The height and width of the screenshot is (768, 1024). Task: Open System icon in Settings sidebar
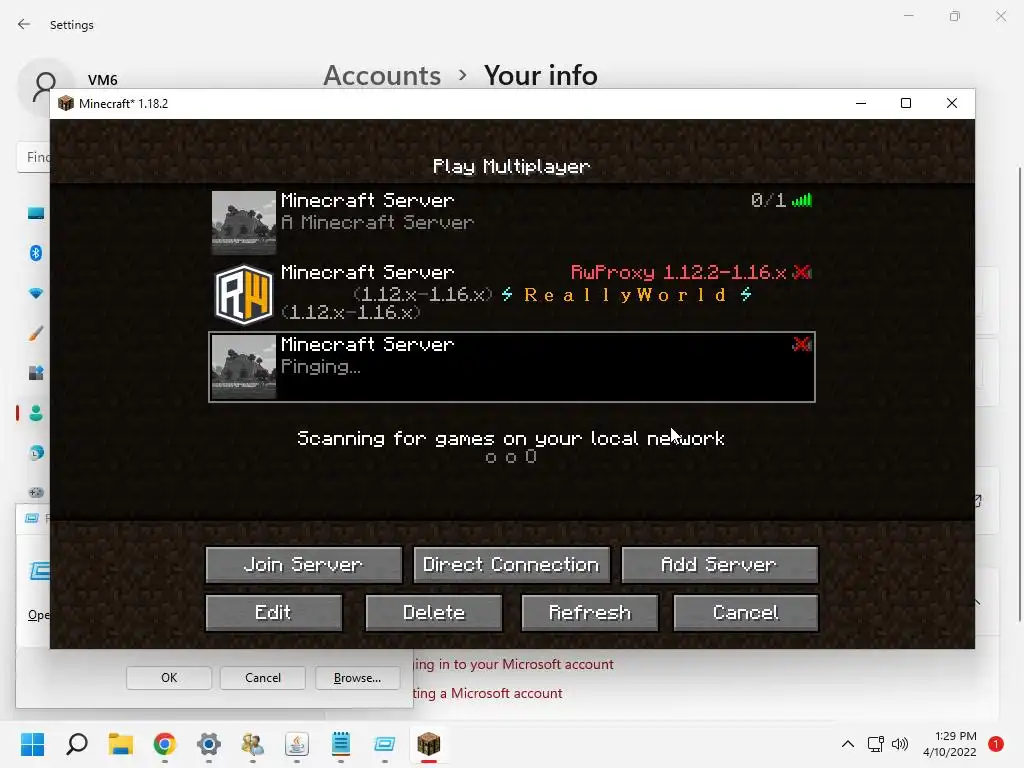coord(36,213)
